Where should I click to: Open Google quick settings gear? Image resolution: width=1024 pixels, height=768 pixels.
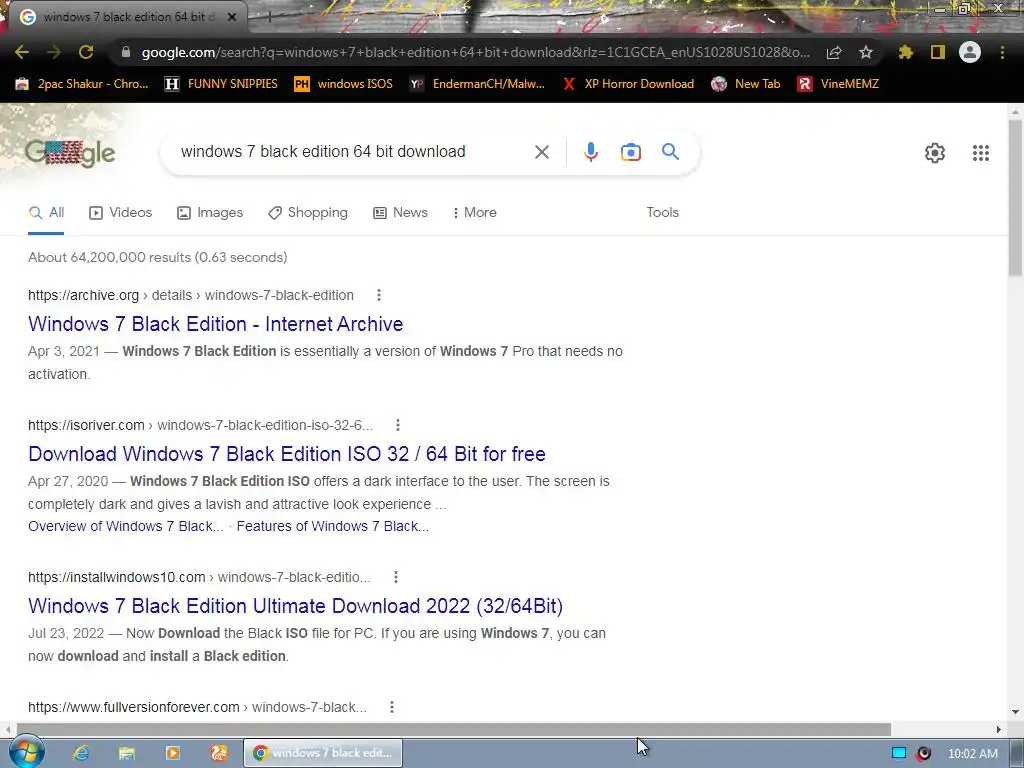click(935, 153)
